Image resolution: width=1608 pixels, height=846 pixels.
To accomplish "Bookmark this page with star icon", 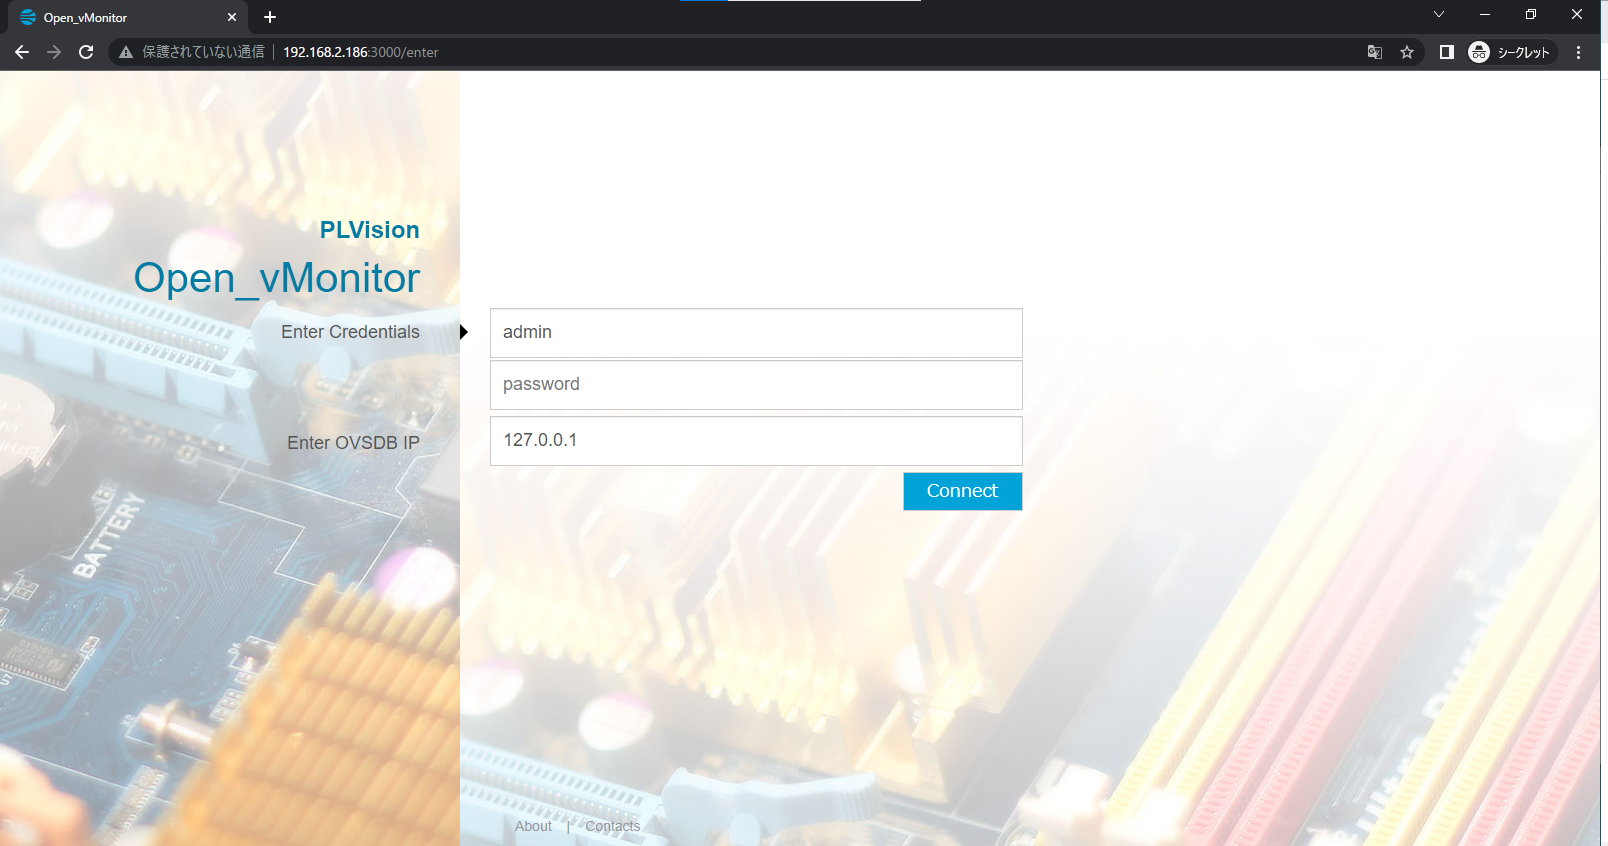I will coord(1407,52).
